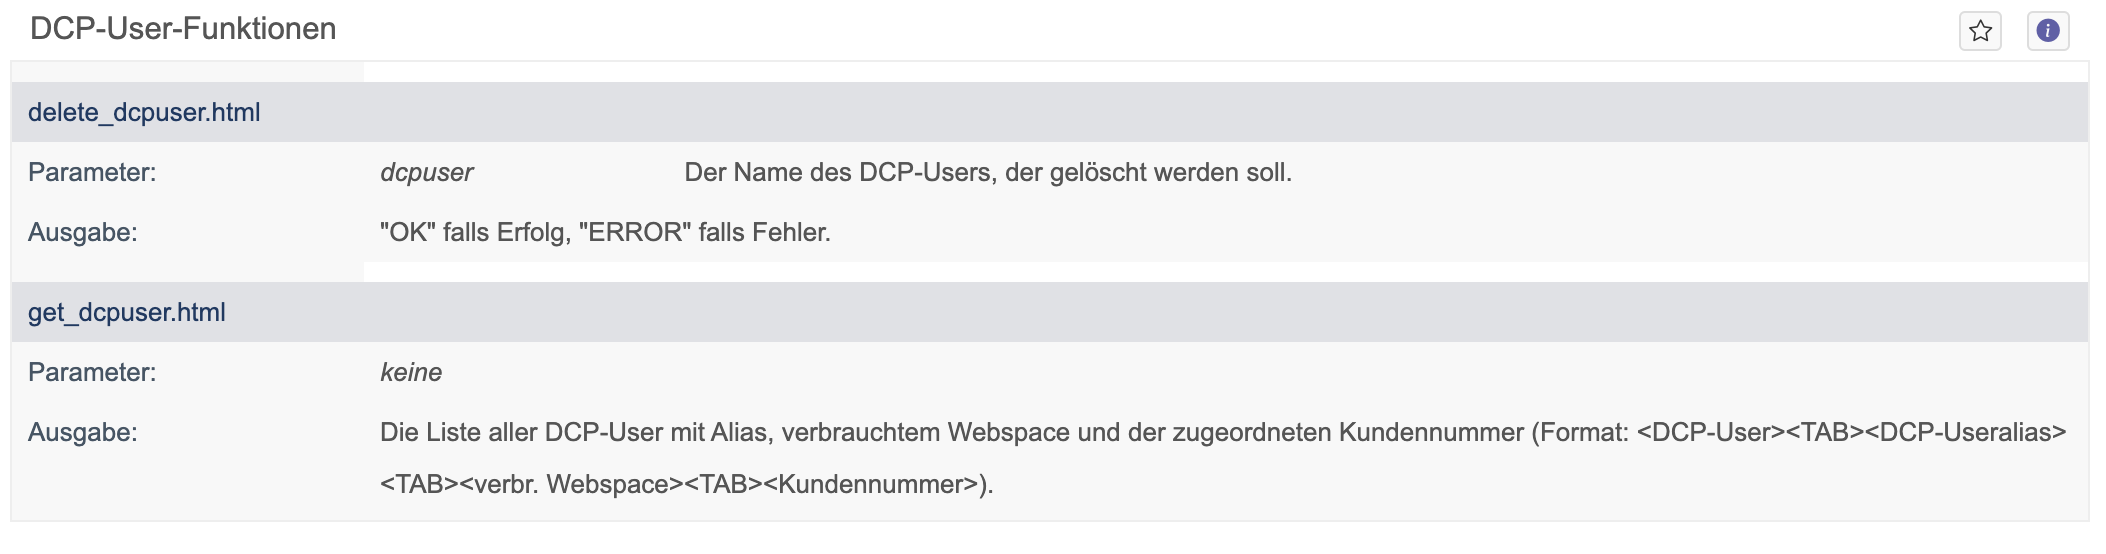Click the delete_dcpuser parameter description text

tap(988, 172)
